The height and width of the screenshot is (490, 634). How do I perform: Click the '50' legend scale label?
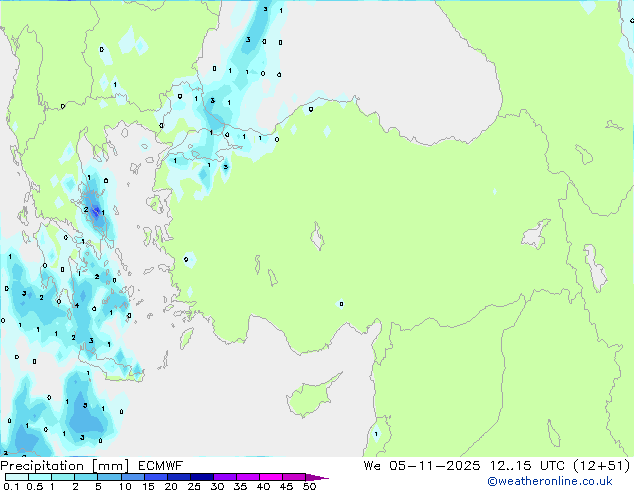coord(310,486)
